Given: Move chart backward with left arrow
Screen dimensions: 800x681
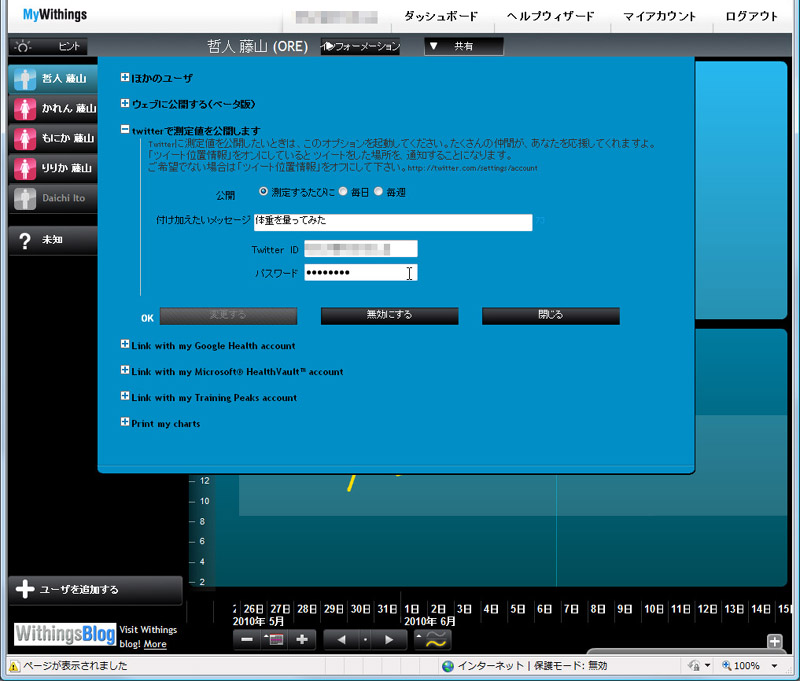Looking at the screenshot, I should tap(341, 640).
